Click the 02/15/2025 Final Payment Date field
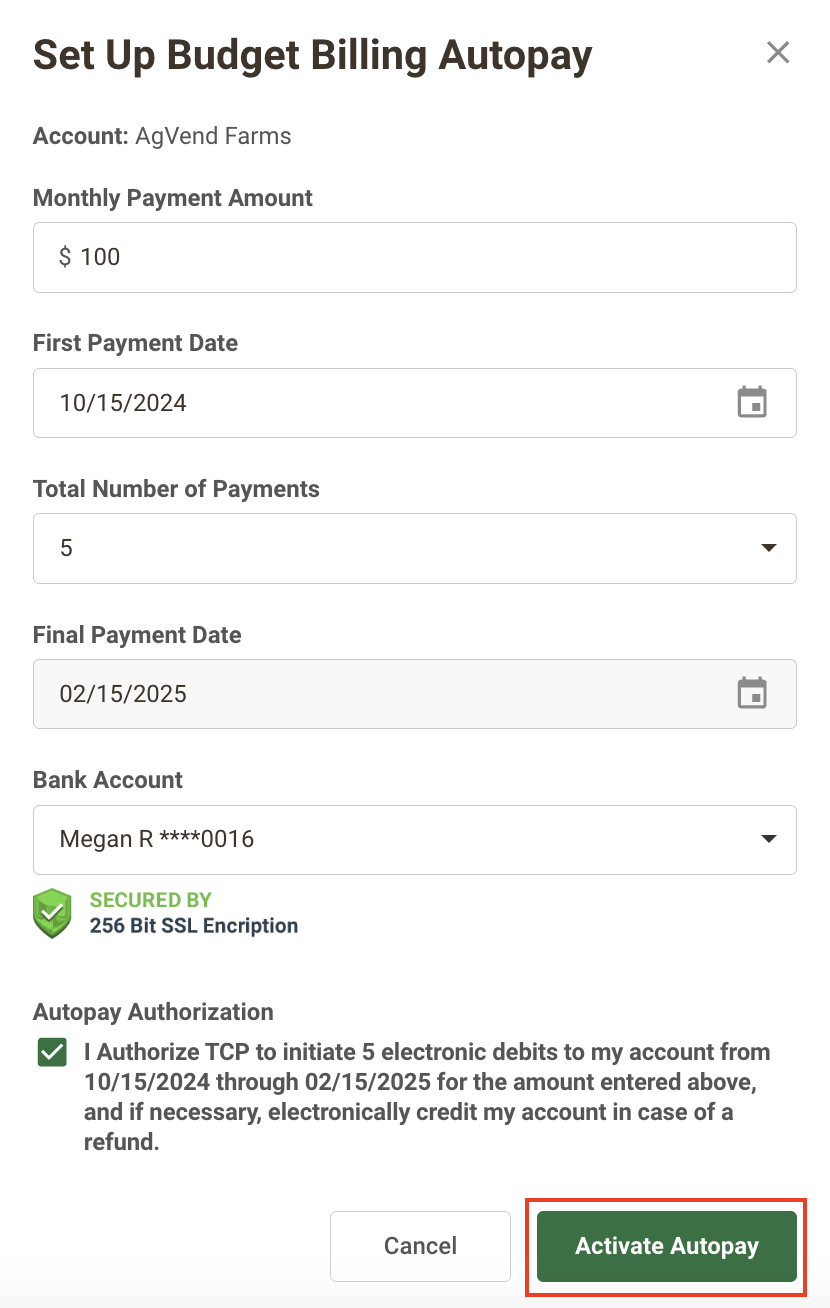This screenshot has width=830, height=1308. click(x=415, y=694)
